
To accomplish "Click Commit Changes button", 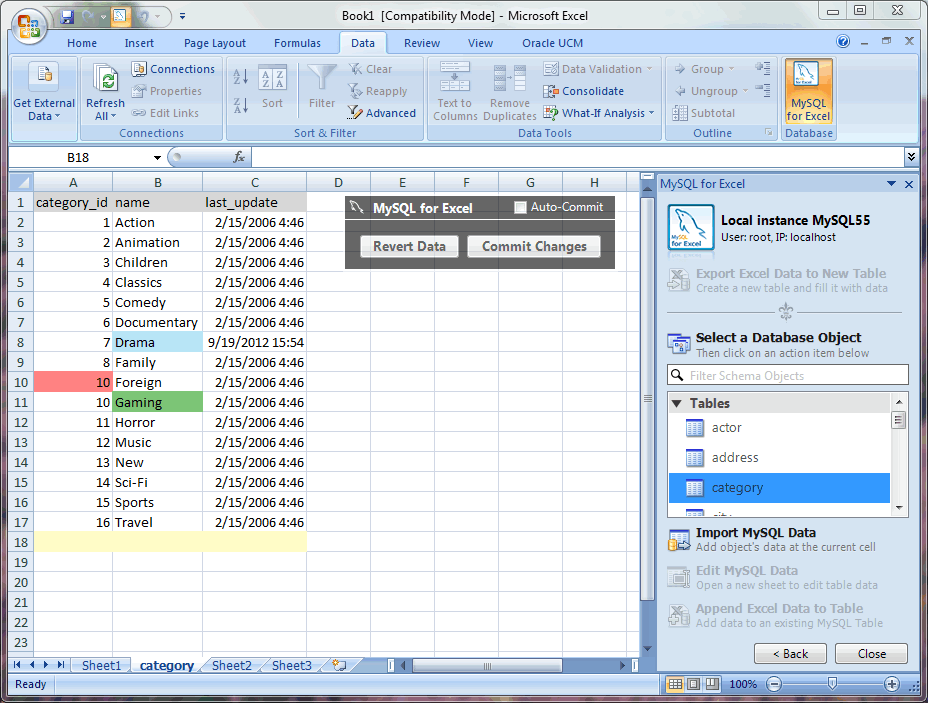I will pos(534,246).
